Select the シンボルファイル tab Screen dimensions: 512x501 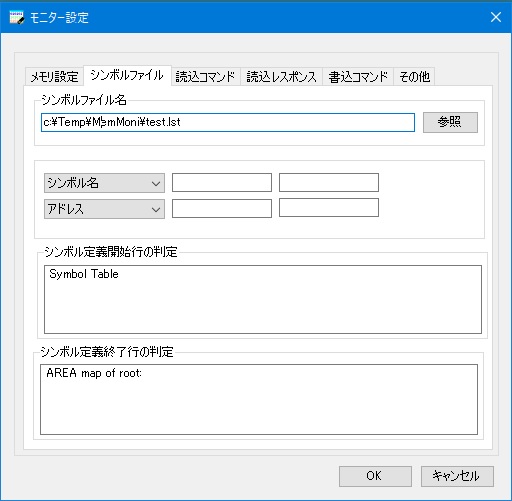[x=127, y=75]
